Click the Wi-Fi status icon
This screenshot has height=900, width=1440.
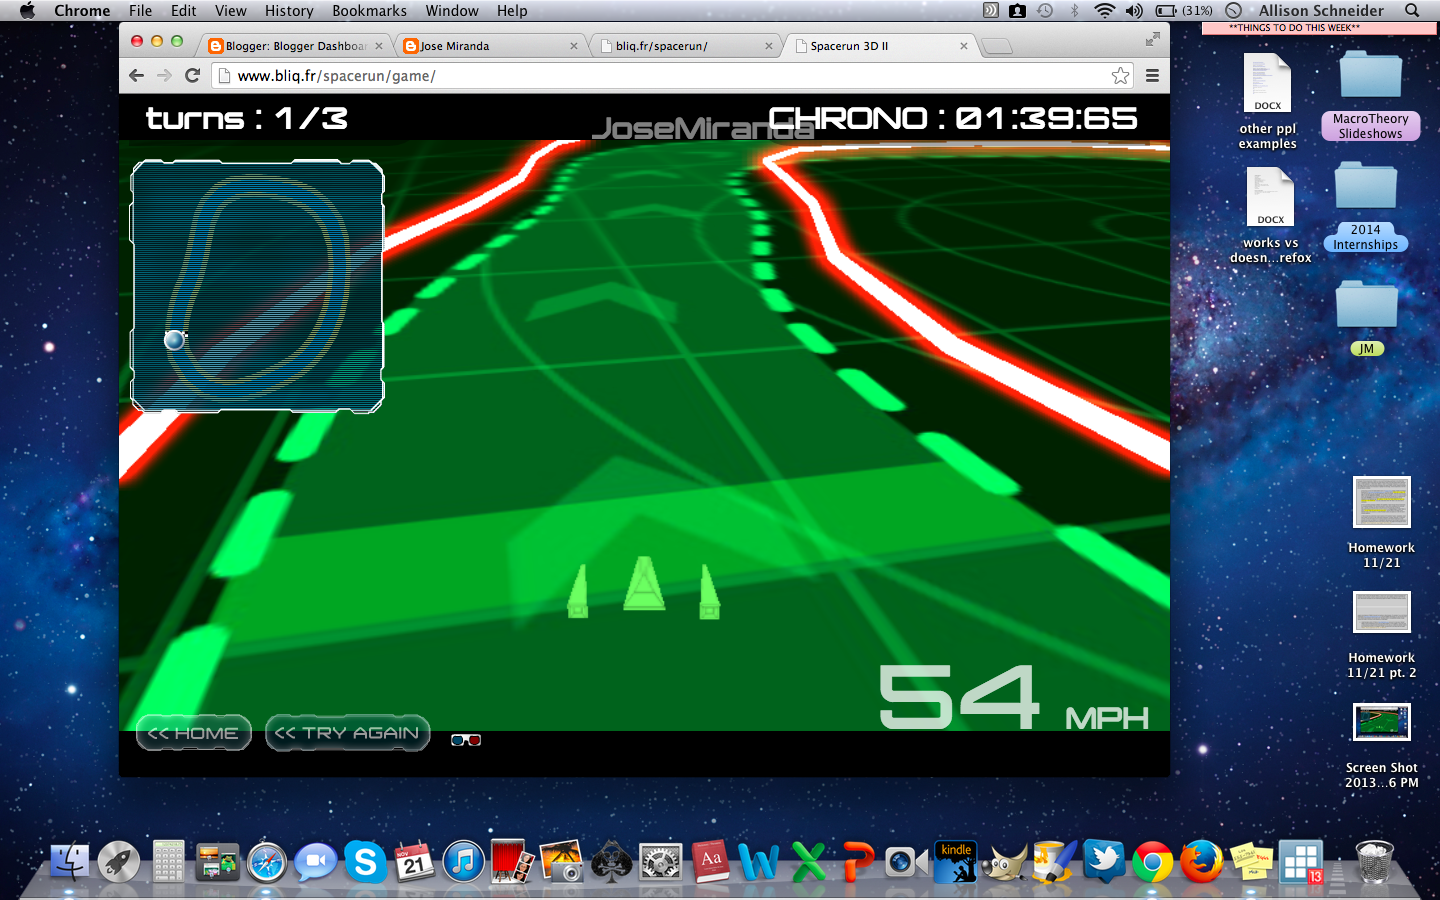(x=1104, y=10)
